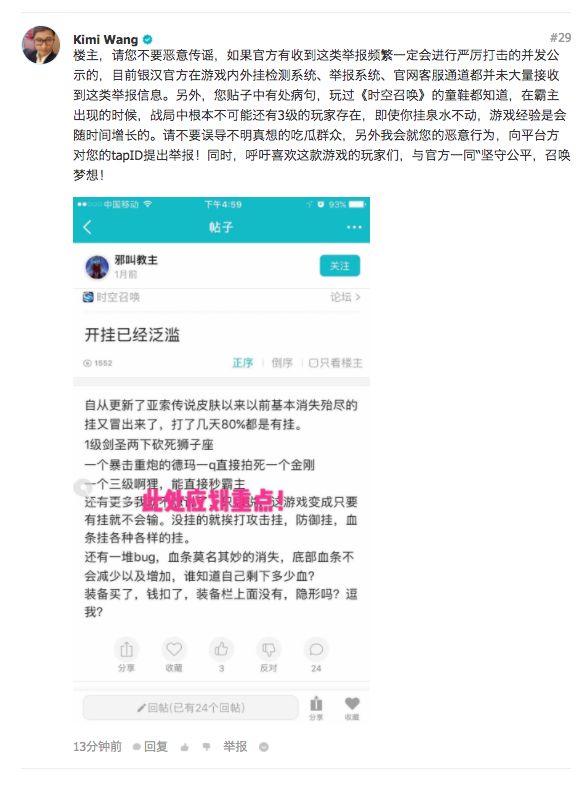Tap the back arrow in the 帖子 header
585x785 pixels.
tap(88, 227)
